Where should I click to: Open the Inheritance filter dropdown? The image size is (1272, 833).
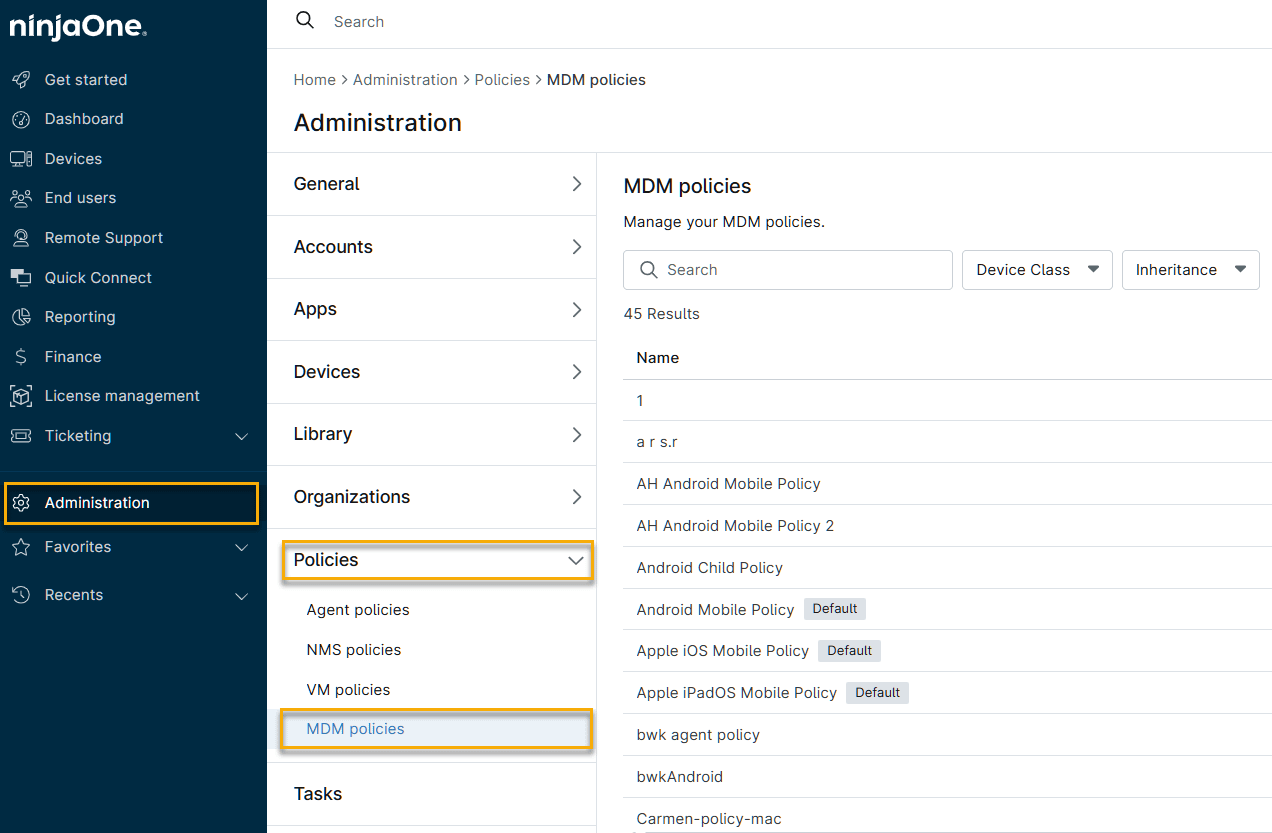tap(1190, 270)
